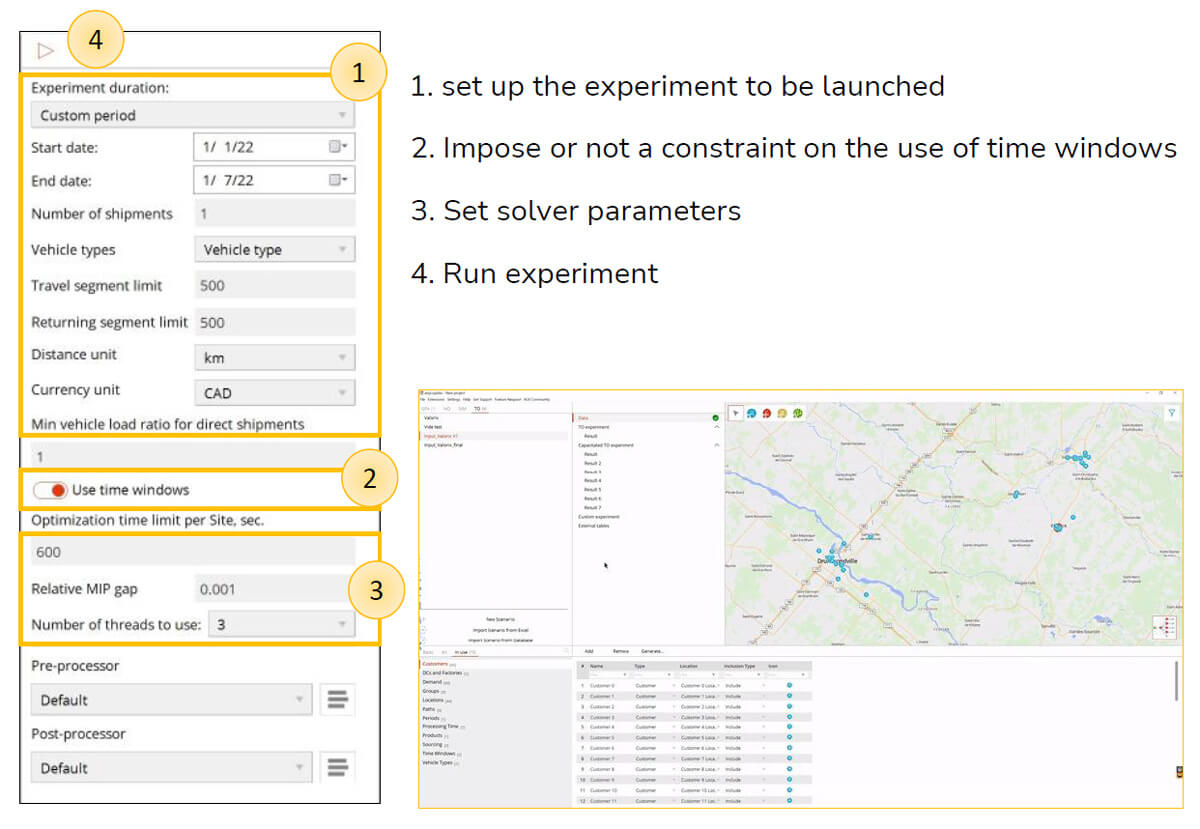Viewport: 1200px width, 829px height.
Task: Open the Start date calendar picker
Action: pos(339,146)
